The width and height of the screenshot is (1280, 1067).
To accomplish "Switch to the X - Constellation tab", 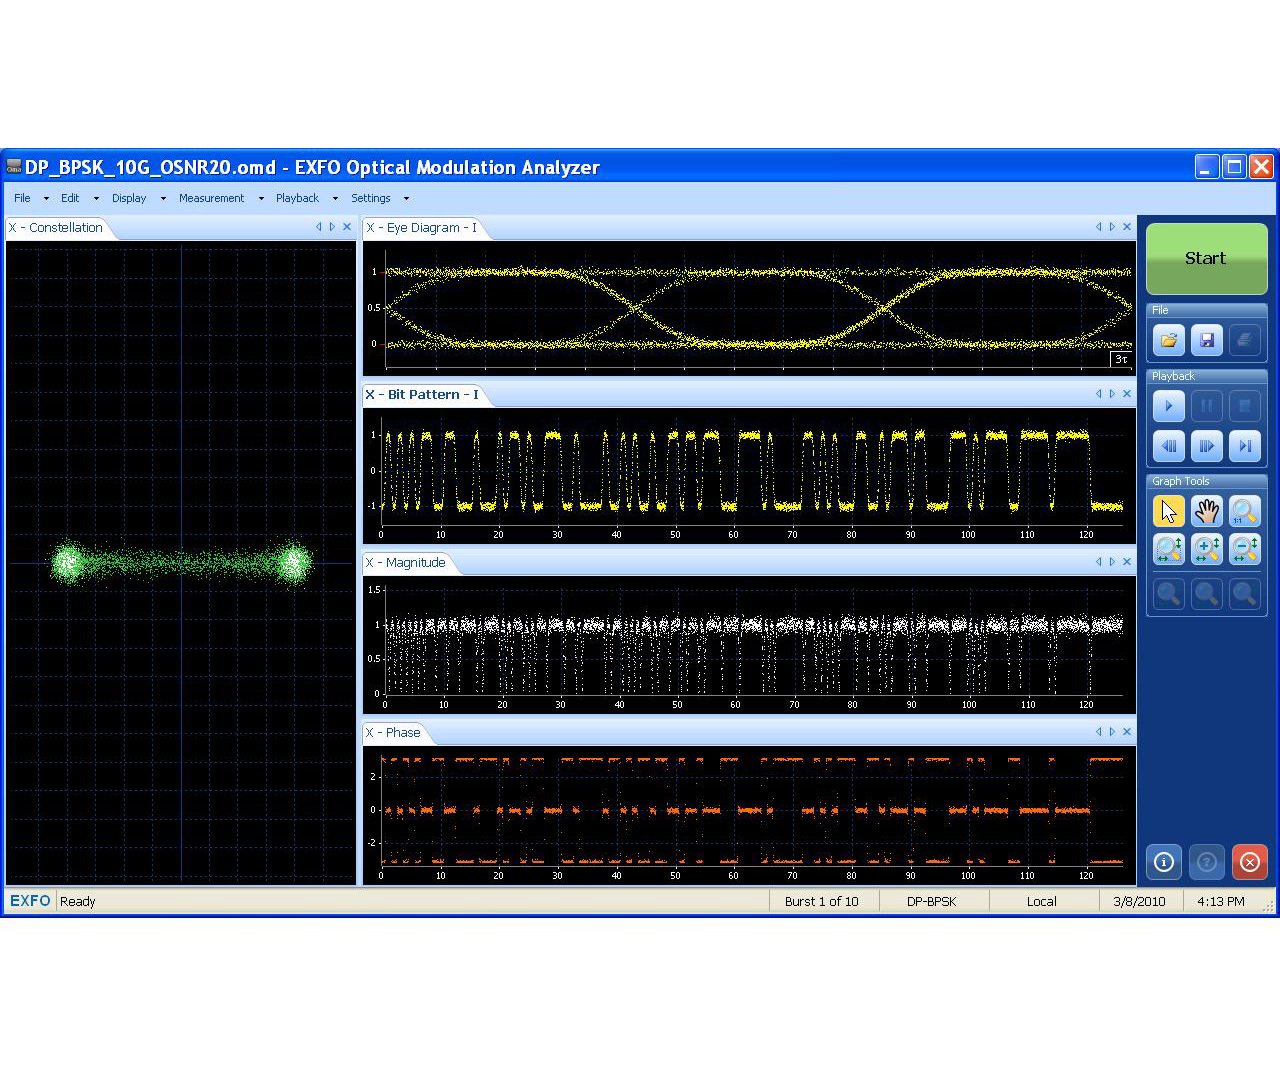I will tap(56, 227).
